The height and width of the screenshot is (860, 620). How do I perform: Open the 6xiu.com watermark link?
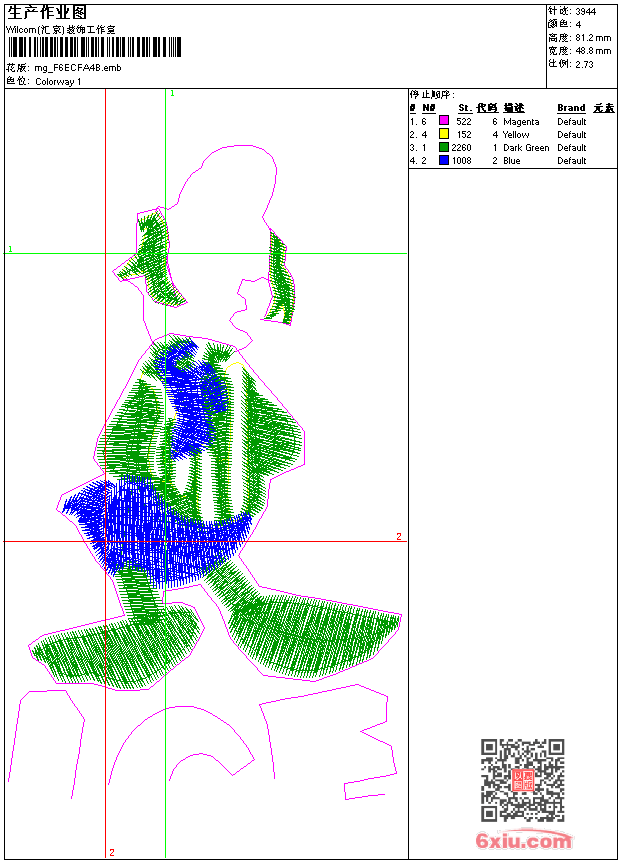tap(523, 840)
